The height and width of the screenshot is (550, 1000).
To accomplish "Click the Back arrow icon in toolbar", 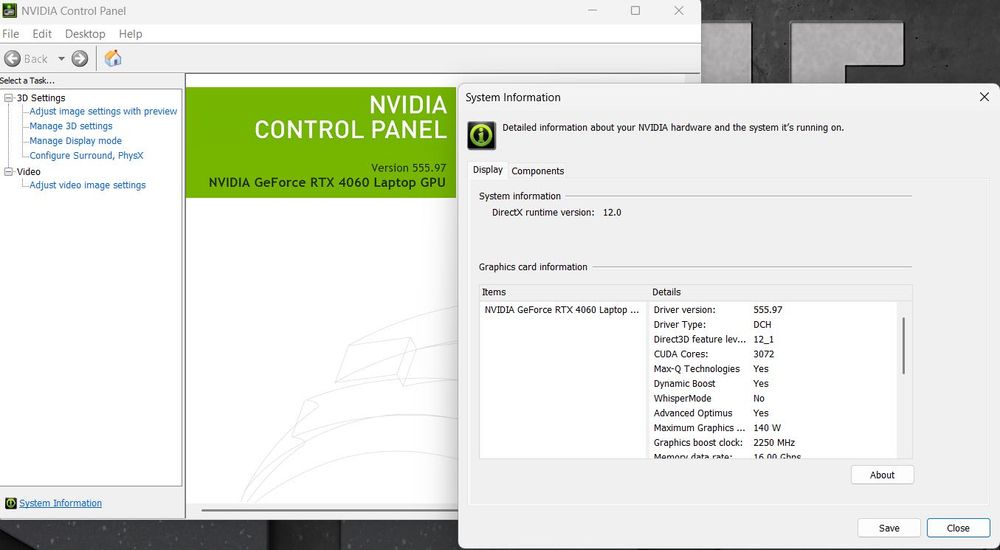I will pos(12,59).
